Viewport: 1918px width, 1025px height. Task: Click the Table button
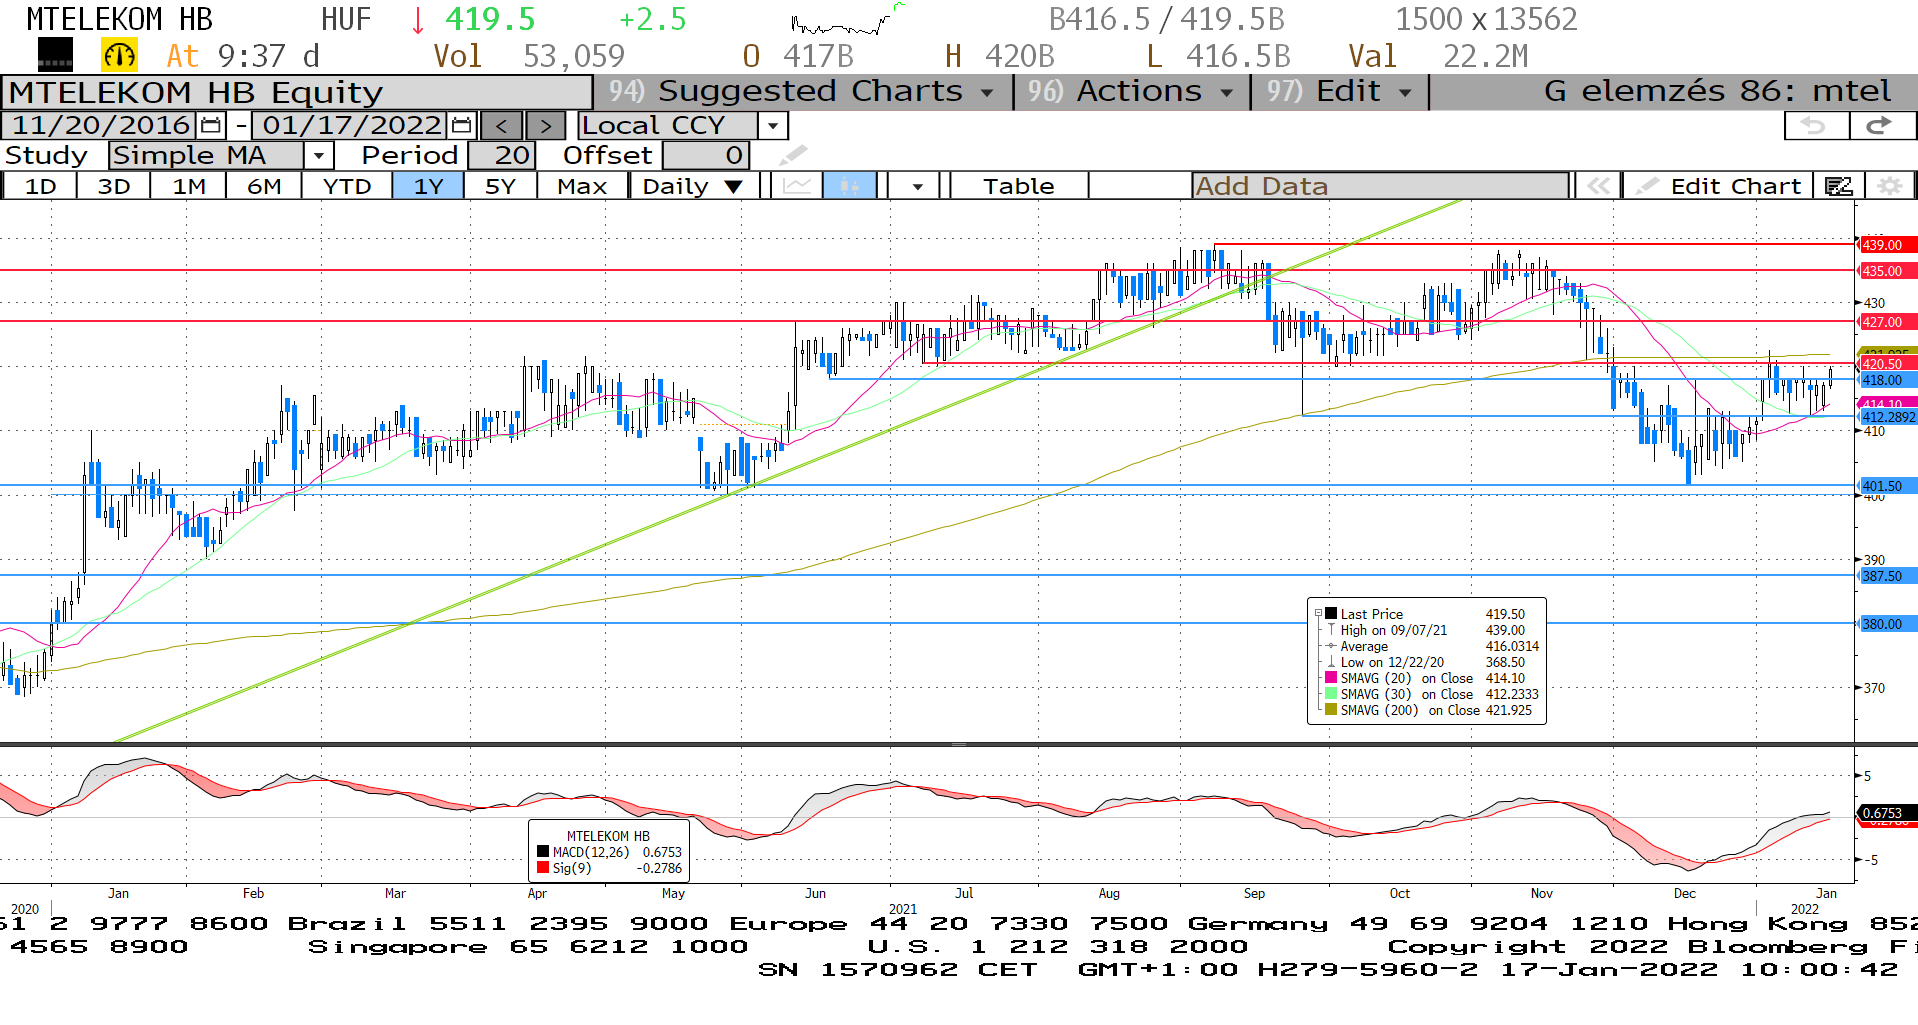pyautogui.click(x=1018, y=186)
